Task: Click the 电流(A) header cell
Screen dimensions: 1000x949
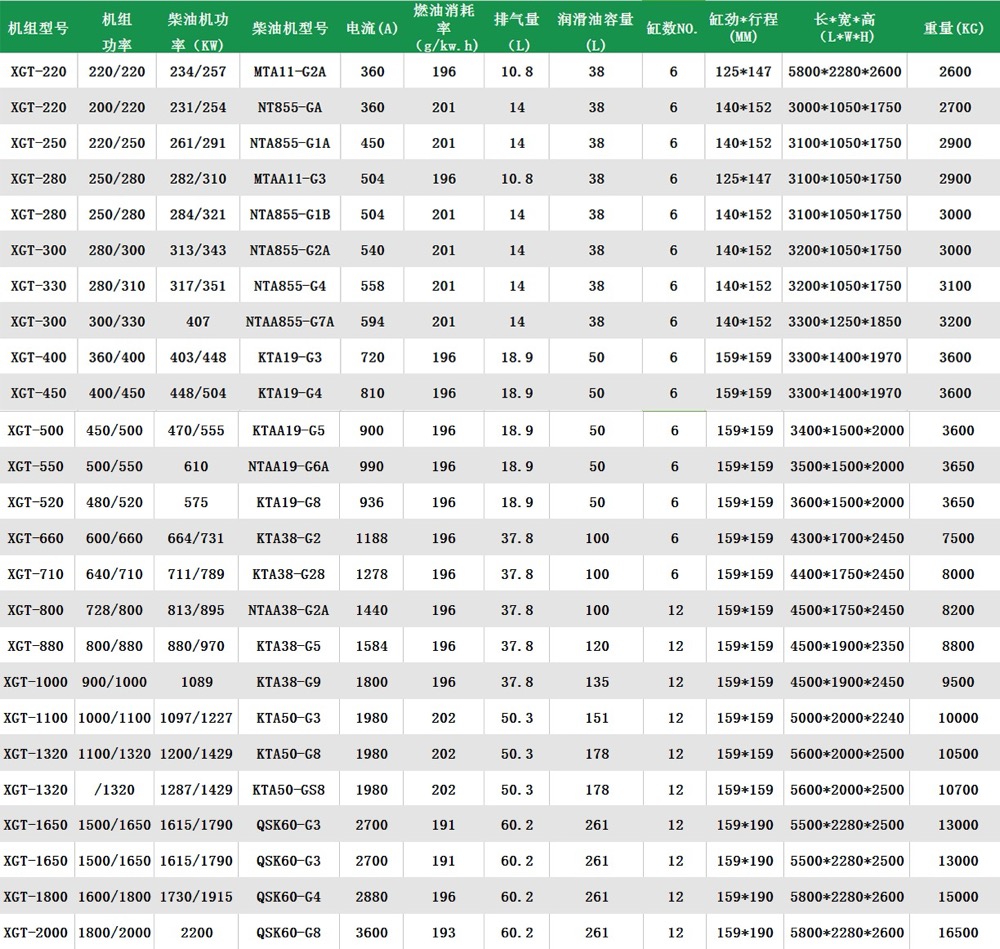Action: pos(372,28)
